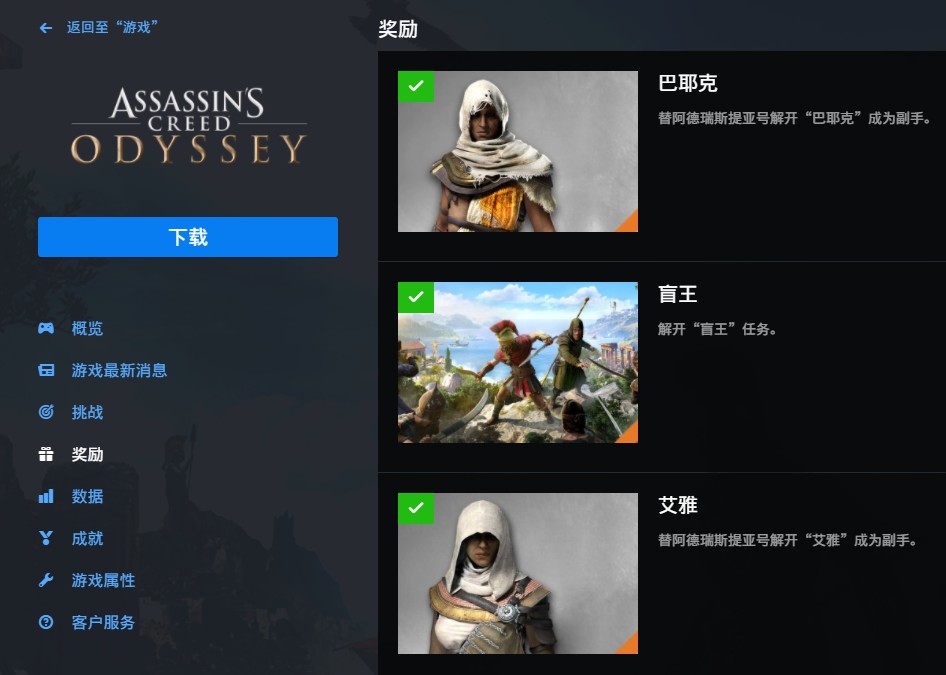Click the gift icon beside 奖励
946x675 pixels.
[46, 454]
